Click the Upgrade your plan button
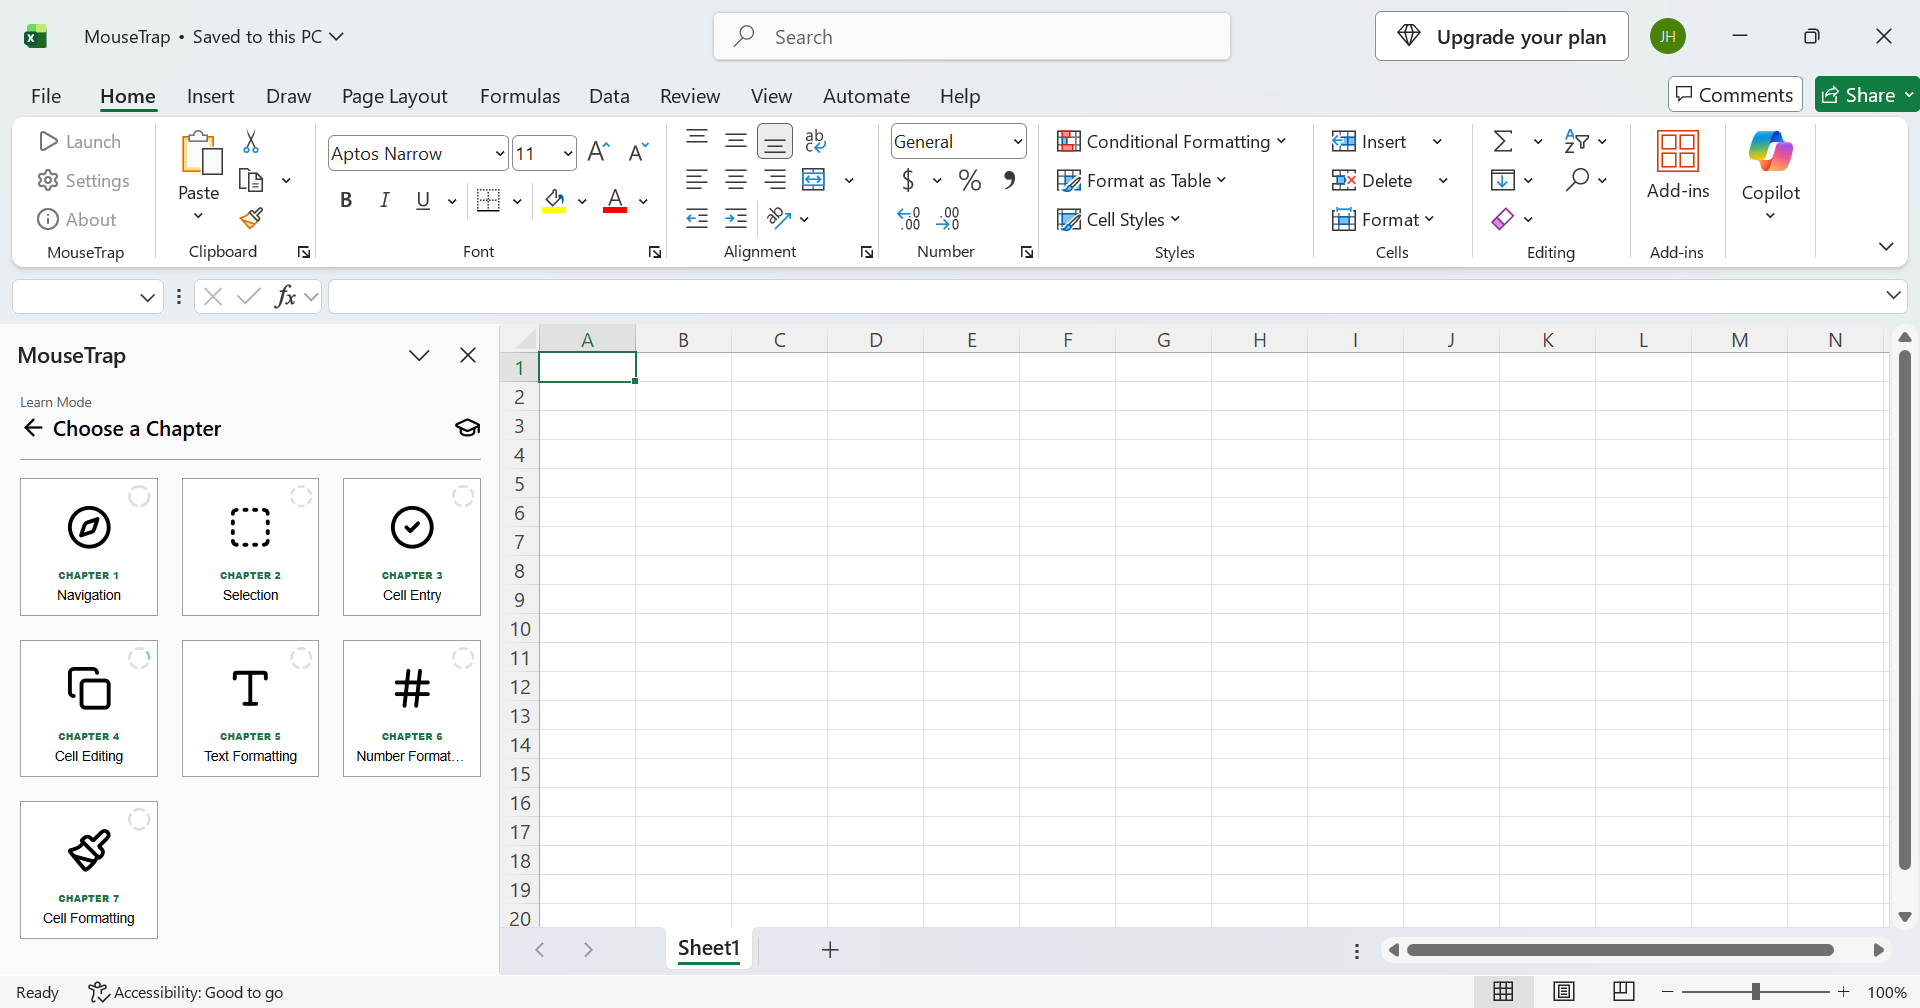 click(1501, 37)
